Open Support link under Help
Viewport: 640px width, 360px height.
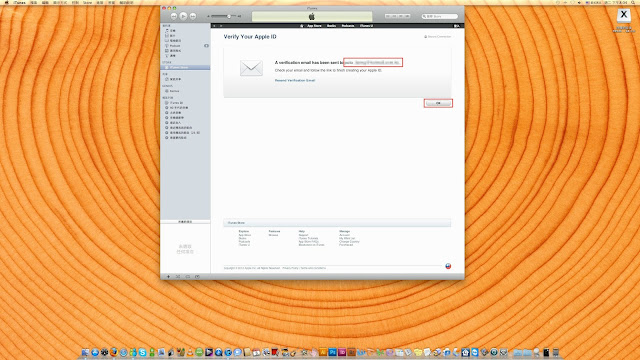point(303,235)
